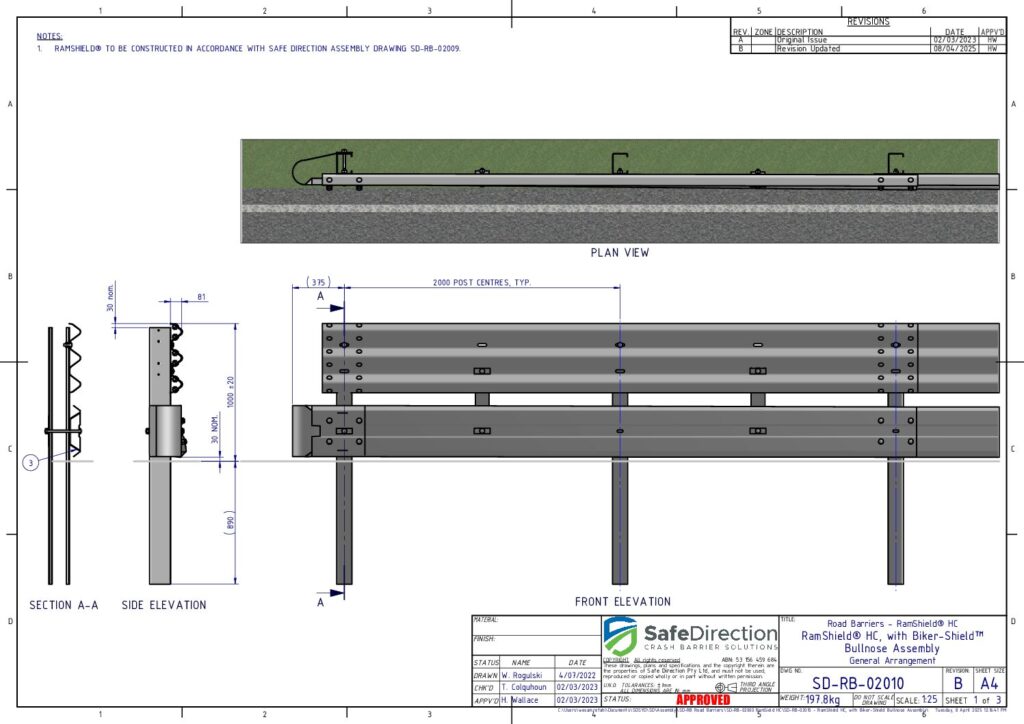Click the Safe Direction shield logo
Viewport: 1024px width, 724px height.
(620, 637)
